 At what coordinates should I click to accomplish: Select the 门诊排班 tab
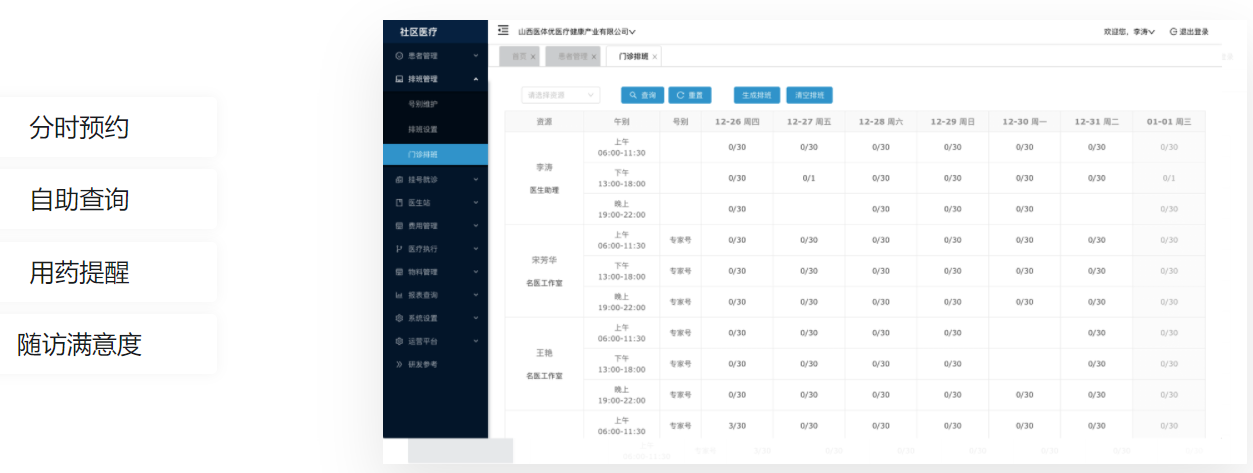(633, 57)
